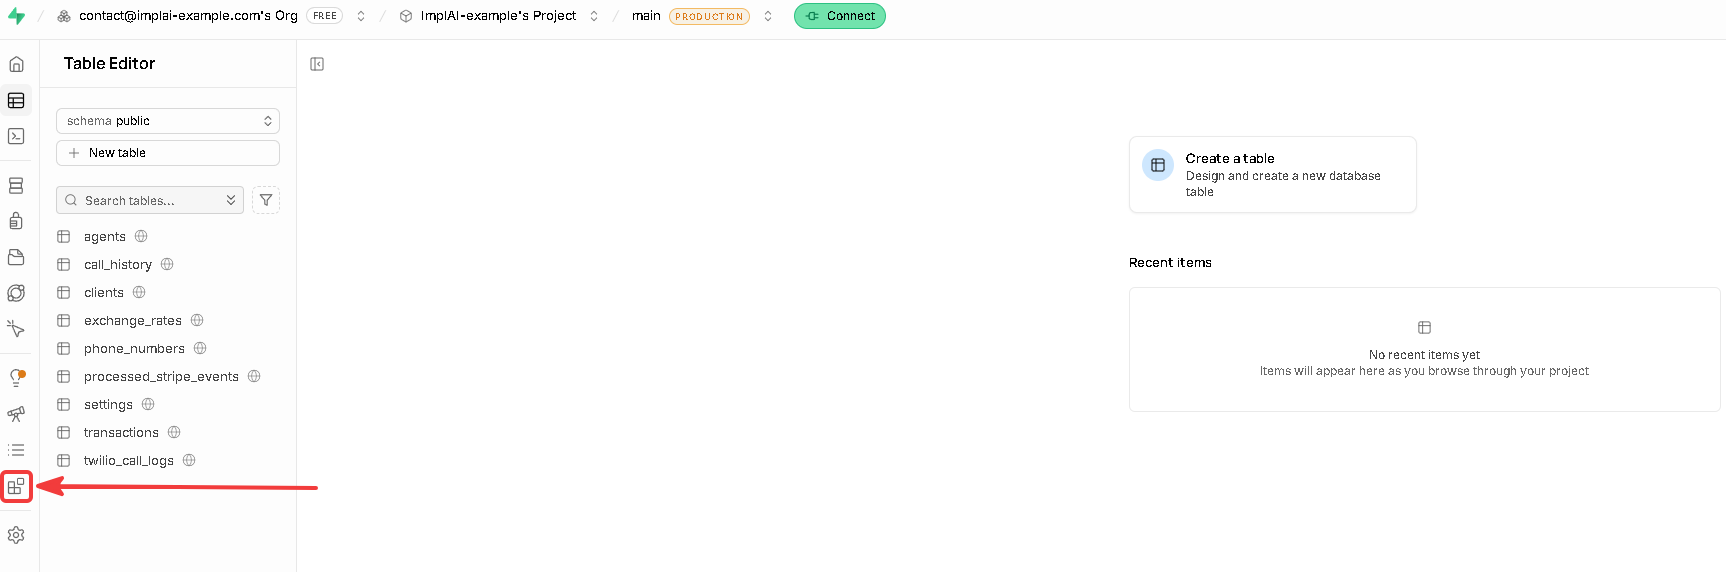
Task: Open the schema public dropdown
Action: pyautogui.click(x=168, y=121)
